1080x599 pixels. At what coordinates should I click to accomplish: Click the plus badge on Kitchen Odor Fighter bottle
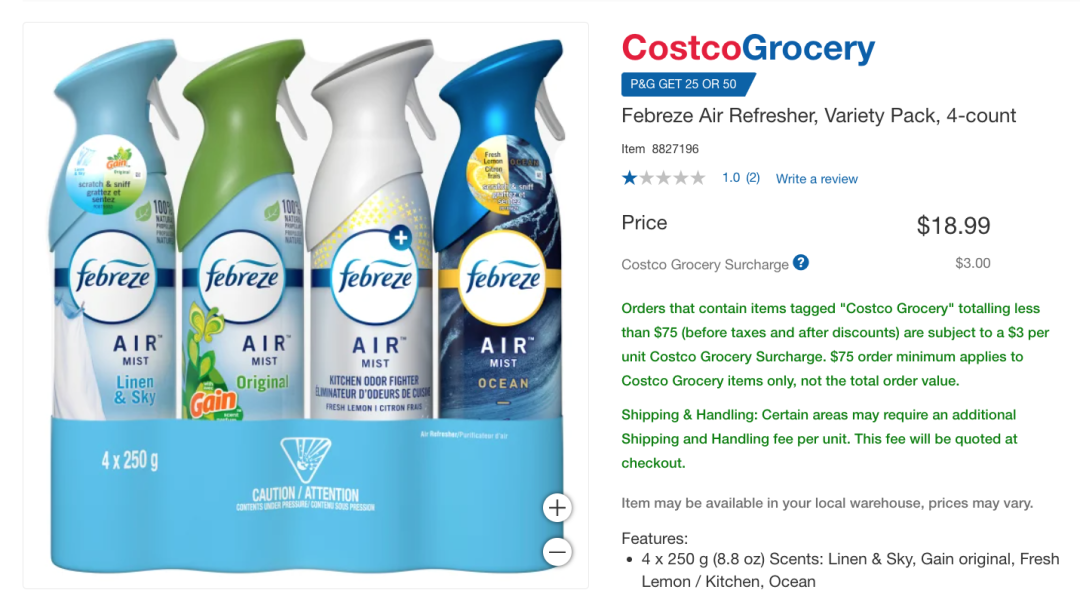click(x=400, y=238)
